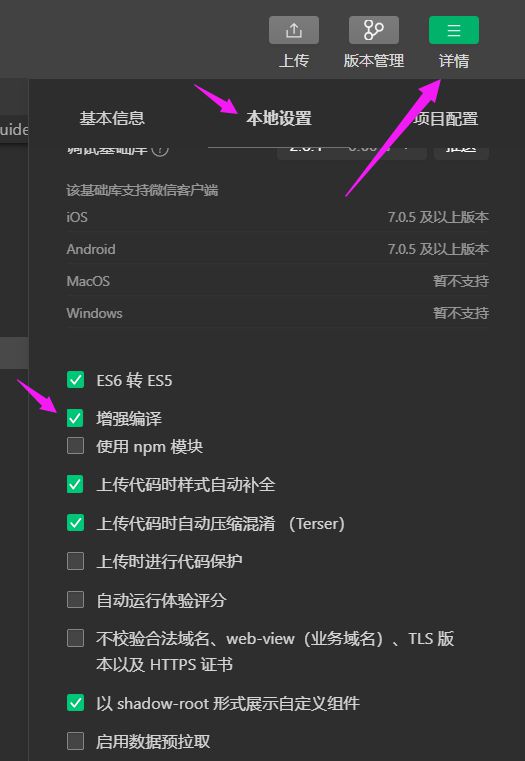This screenshot has width=525, height=761.
Task: Toggle shadow-root 形式展示自定义组件 checkbox
Action: tap(75, 702)
